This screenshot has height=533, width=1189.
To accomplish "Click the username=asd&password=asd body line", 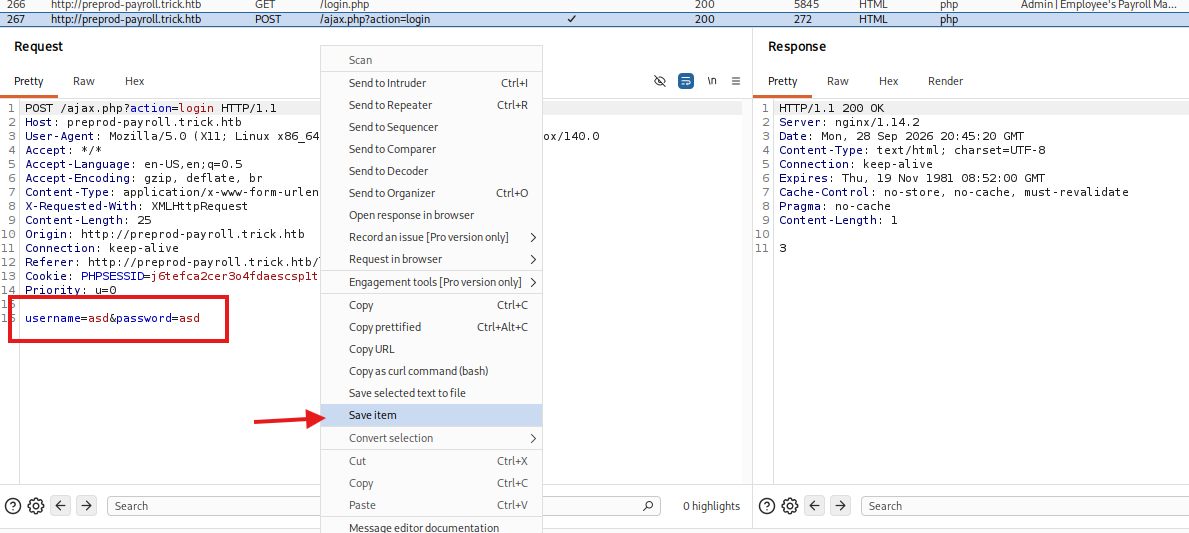I will click(x=112, y=318).
